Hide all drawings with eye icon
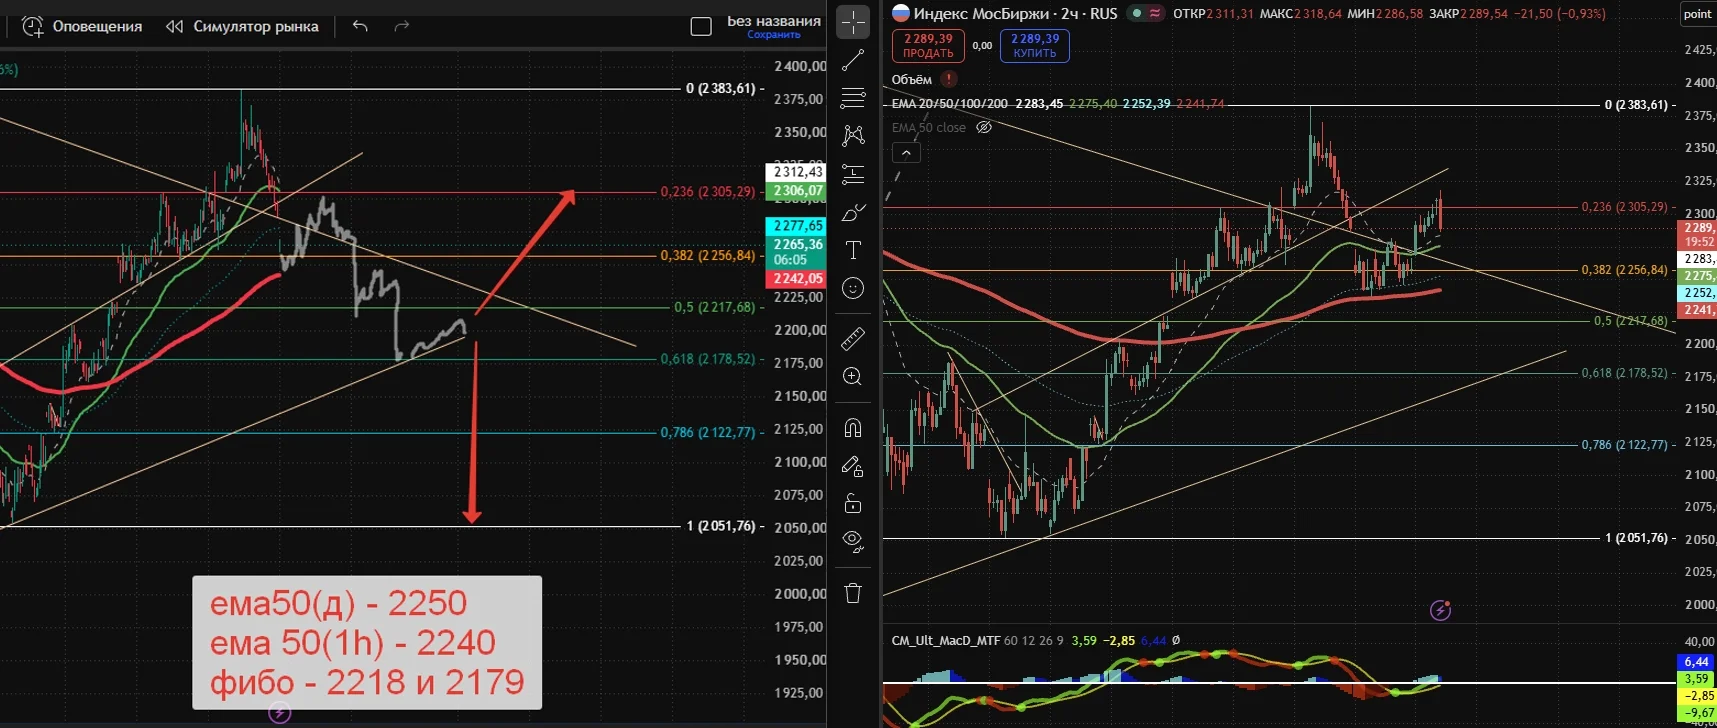 (x=853, y=541)
